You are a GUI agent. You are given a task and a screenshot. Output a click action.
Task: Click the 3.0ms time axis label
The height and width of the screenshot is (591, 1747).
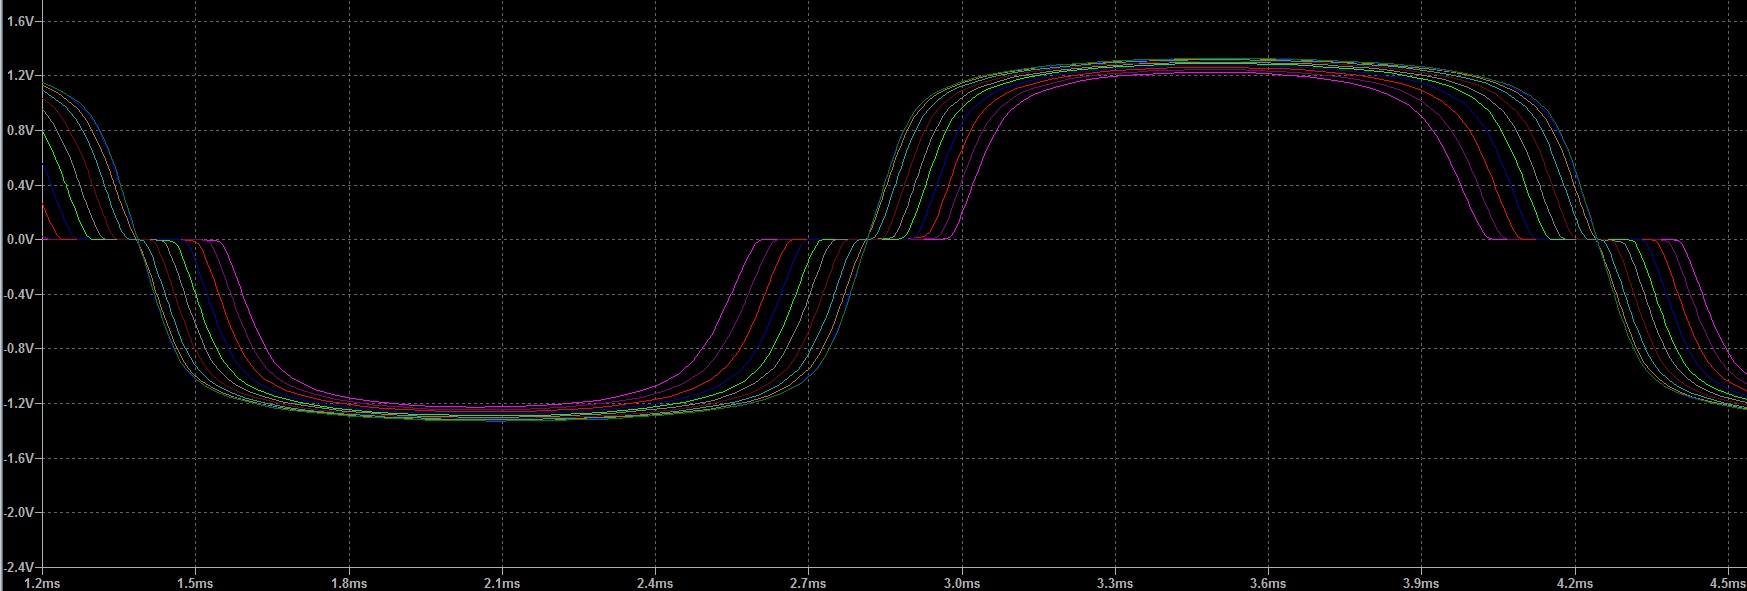961,583
